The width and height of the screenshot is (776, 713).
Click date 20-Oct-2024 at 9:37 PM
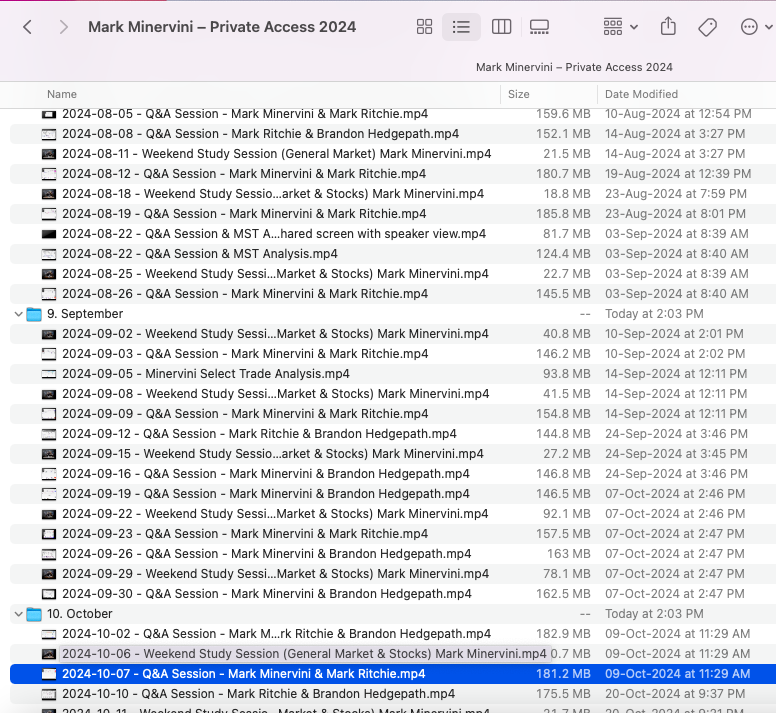(x=675, y=694)
